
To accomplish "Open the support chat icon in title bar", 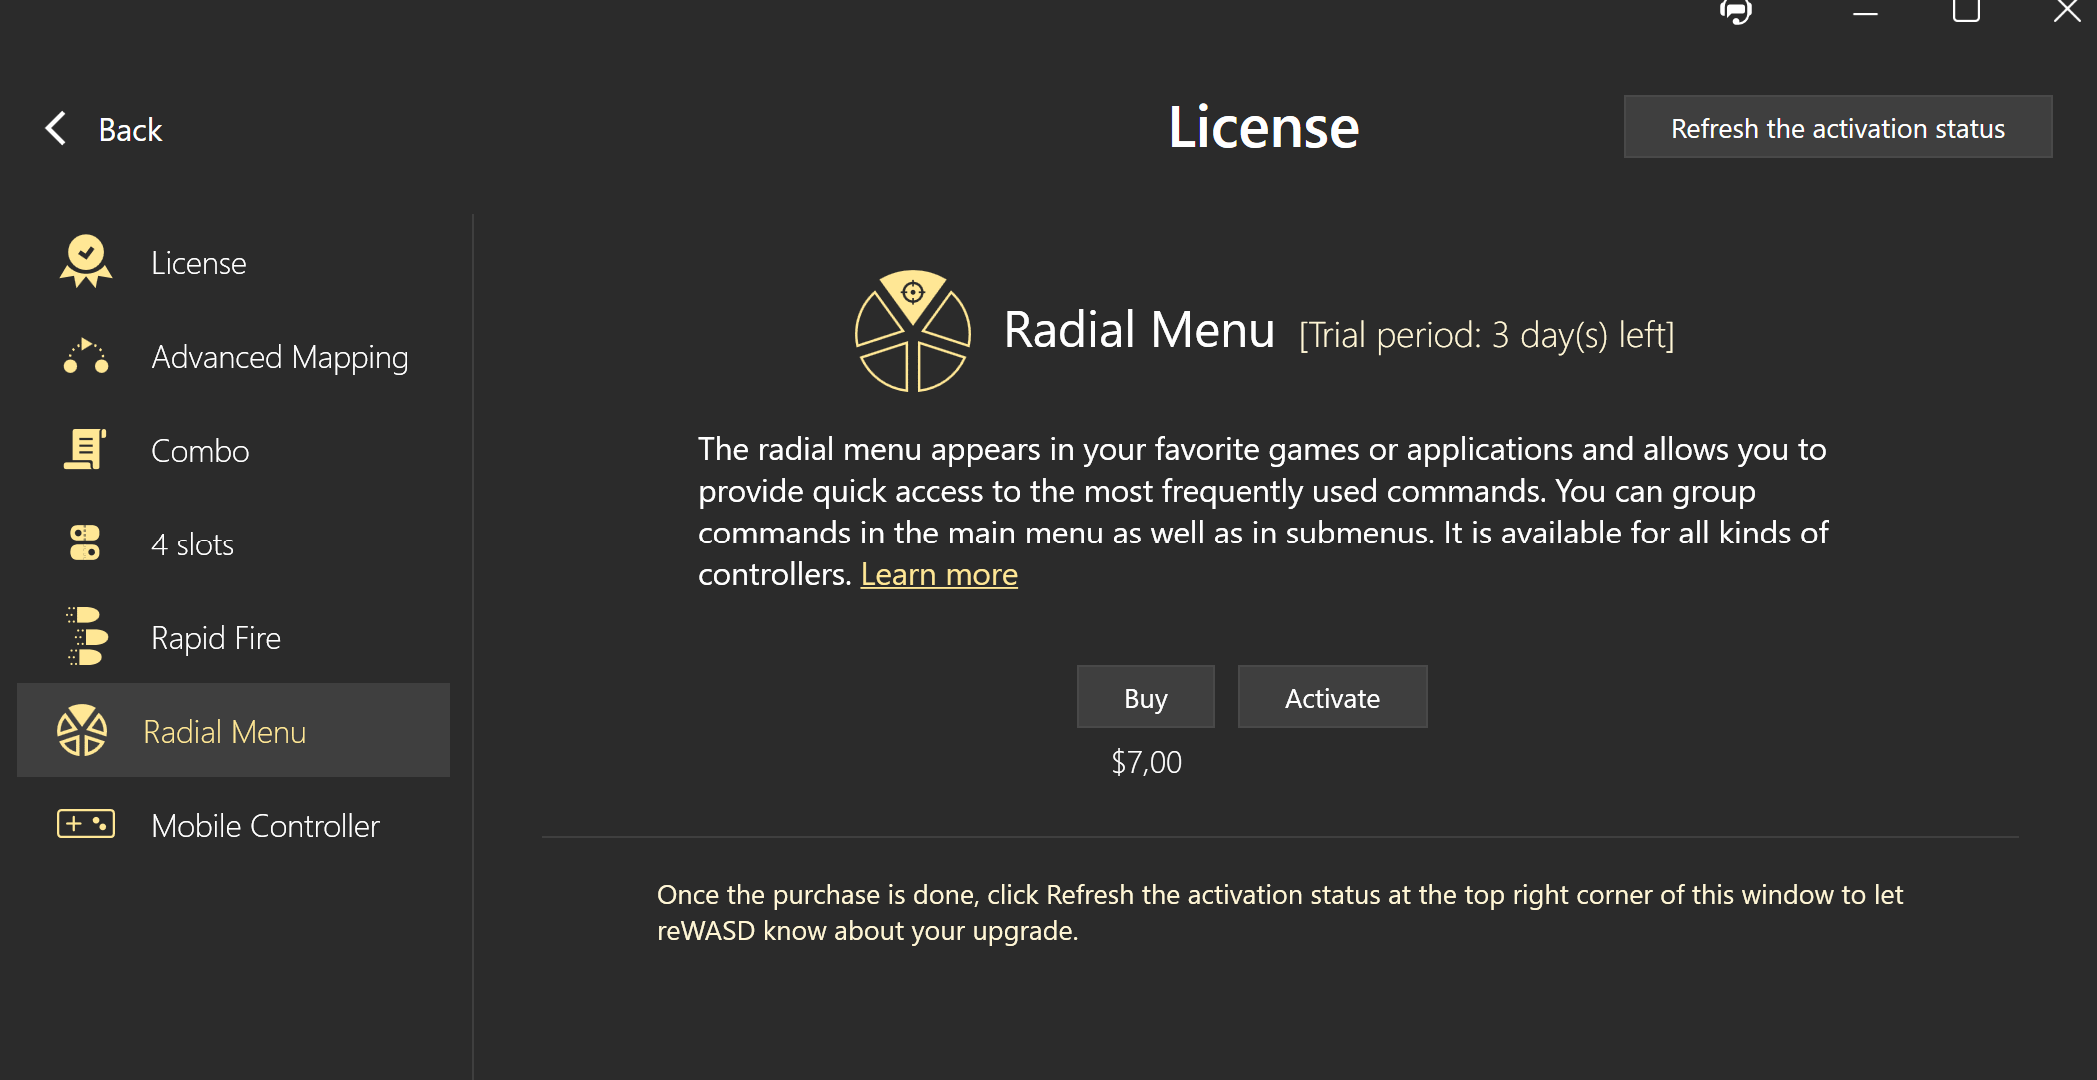I will (1735, 12).
